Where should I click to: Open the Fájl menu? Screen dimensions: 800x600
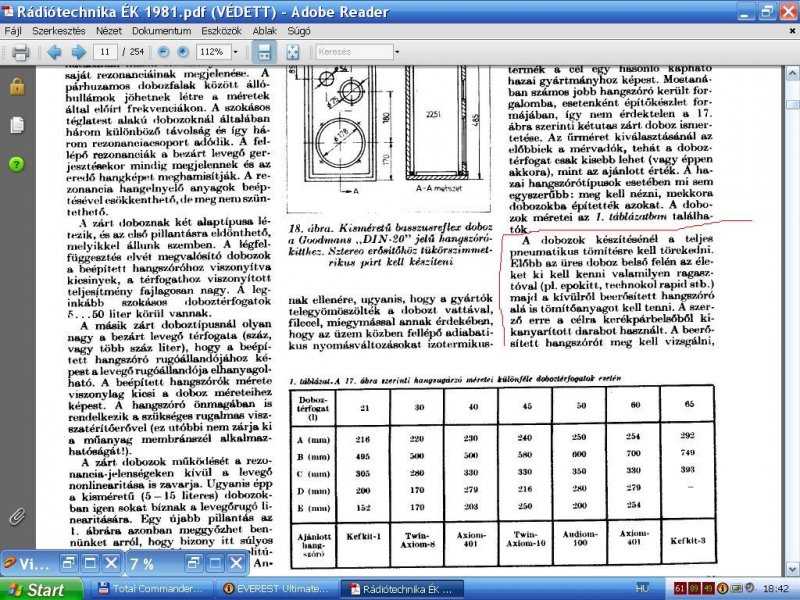[13, 31]
